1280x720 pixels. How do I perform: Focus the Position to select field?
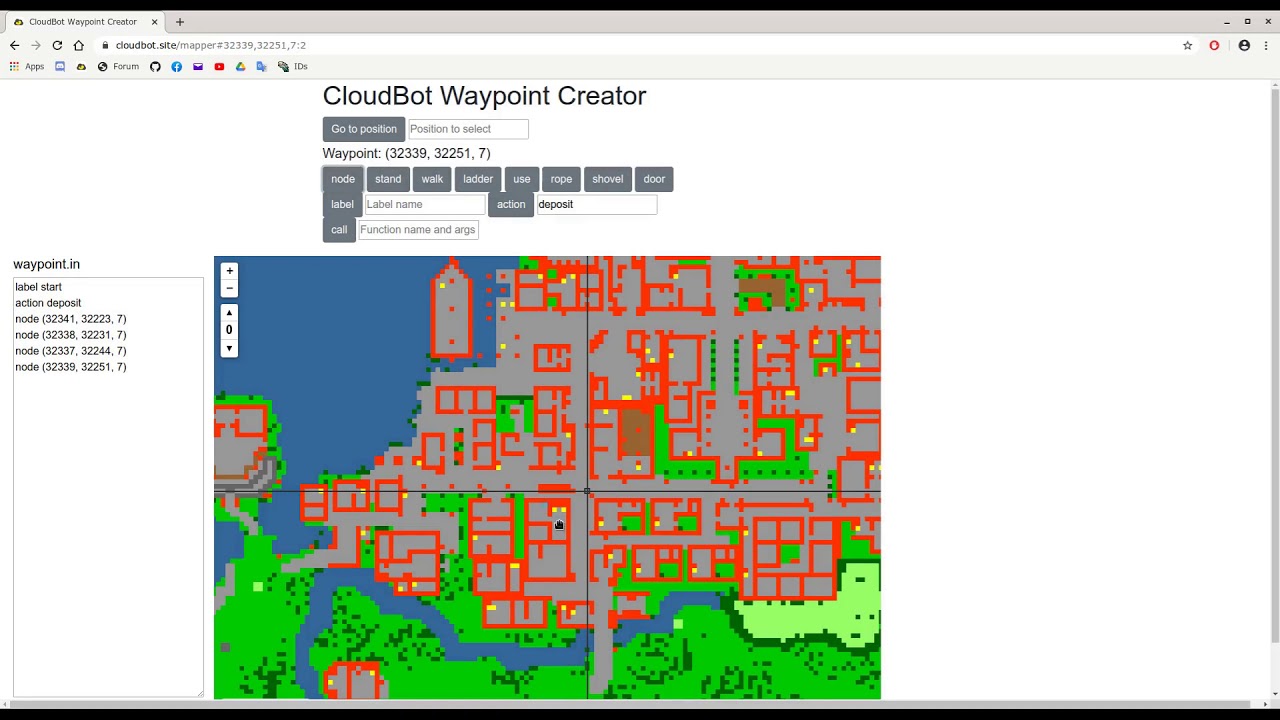[468, 129]
